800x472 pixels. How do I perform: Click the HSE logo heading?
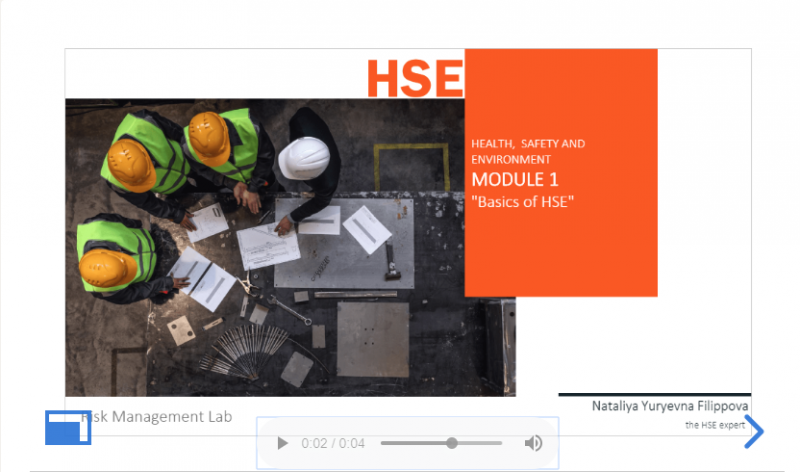click(415, 78)
